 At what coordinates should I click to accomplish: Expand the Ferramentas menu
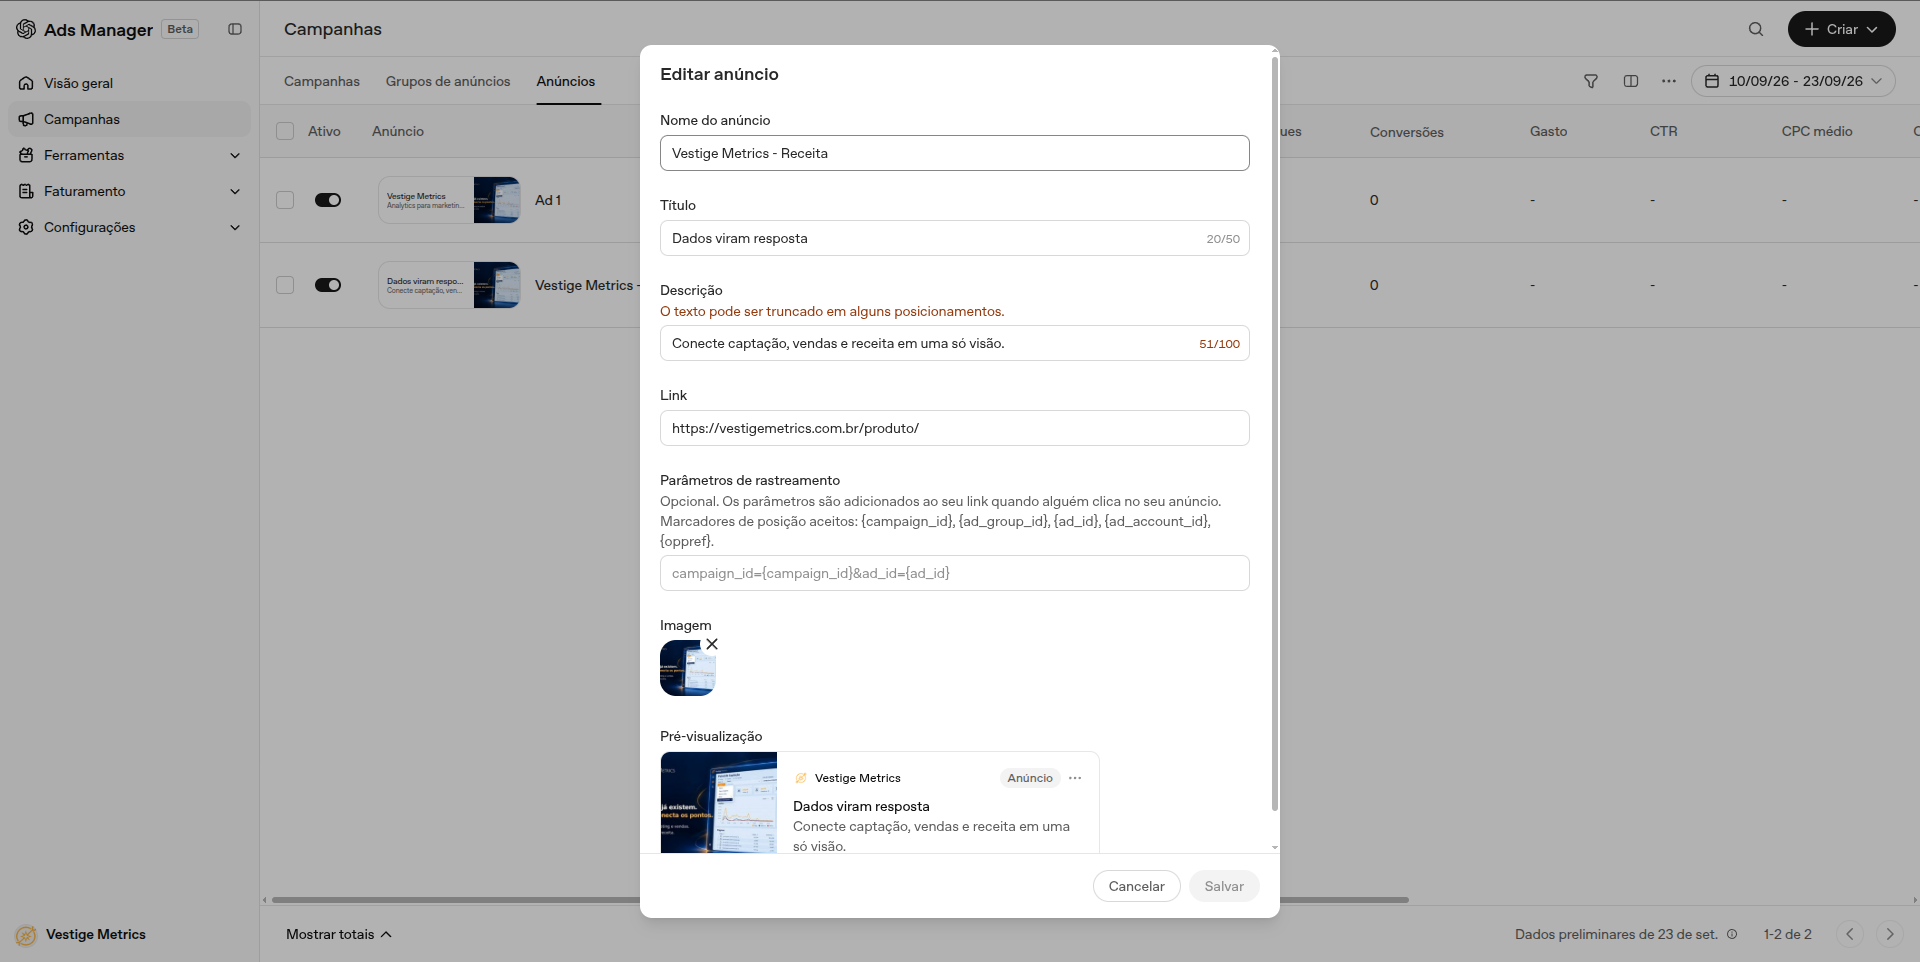pyautogui.click(x=130, y=155)
